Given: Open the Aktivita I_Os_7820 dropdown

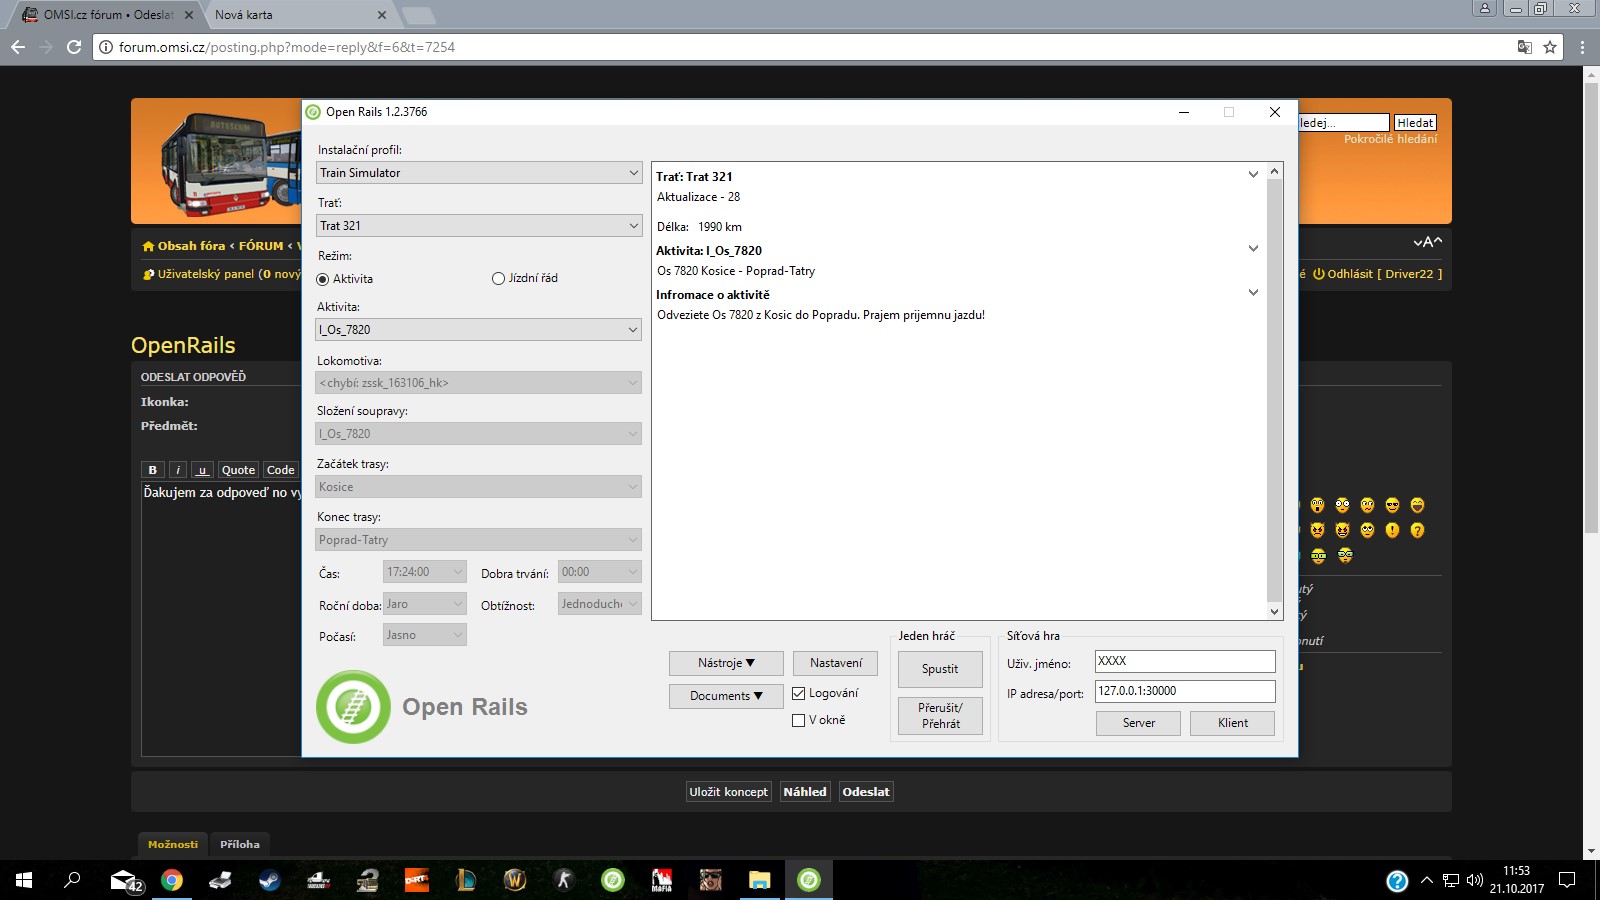Looking at the screenshot, I should pos(478,330).
